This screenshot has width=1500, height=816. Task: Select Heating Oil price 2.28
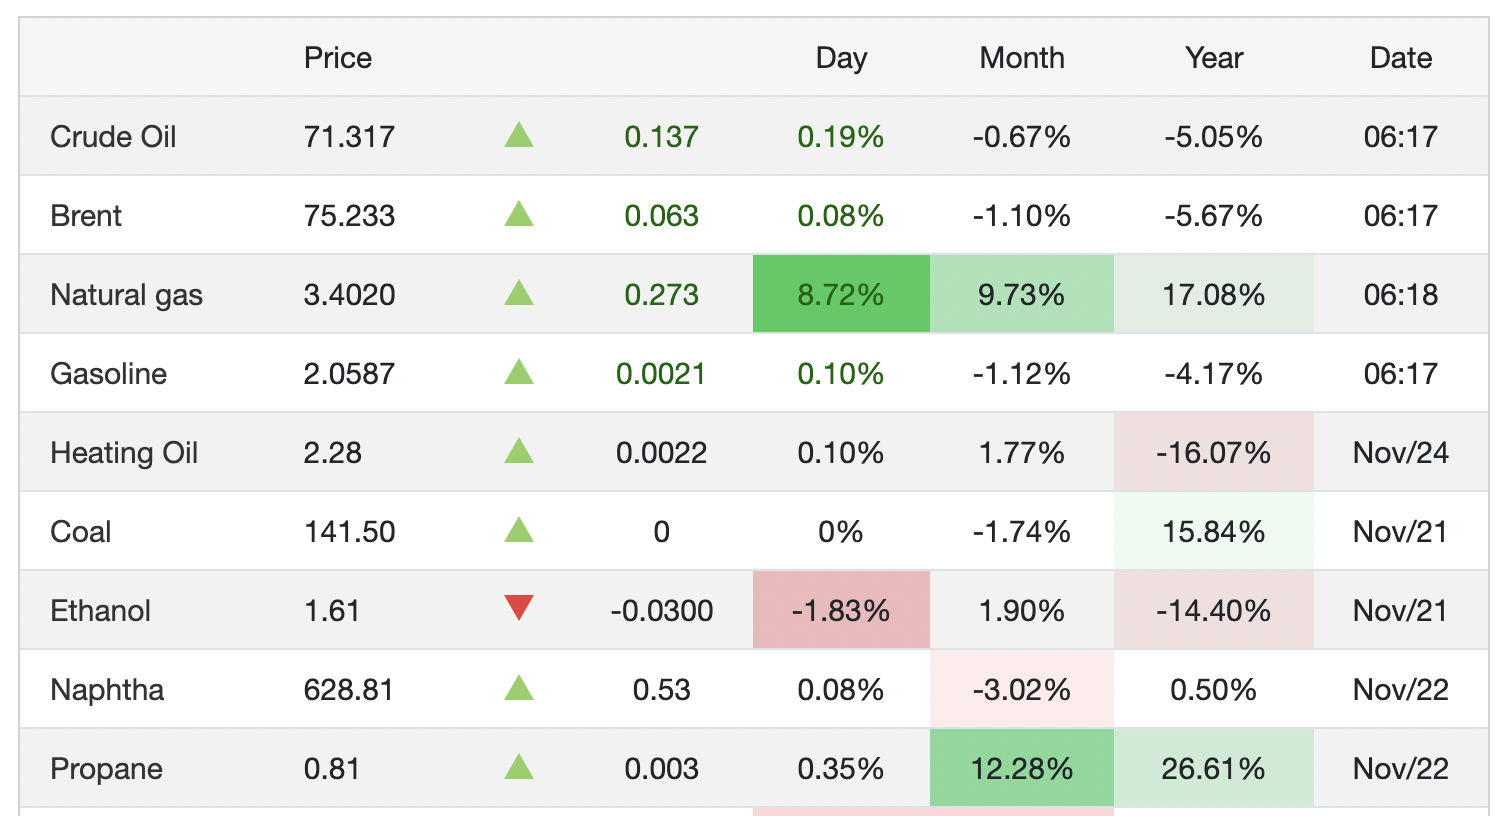[332, 453]
